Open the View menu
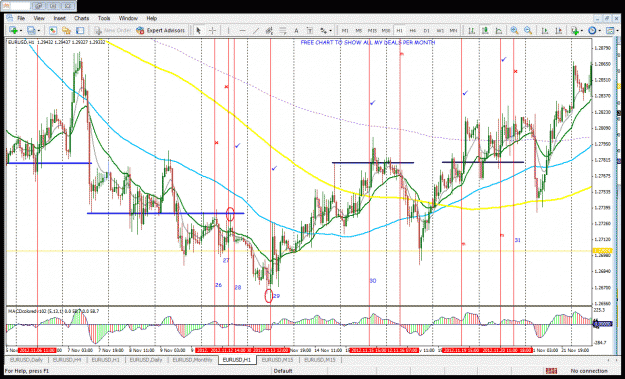Screen dimensions: 625x379 (39, 18)
